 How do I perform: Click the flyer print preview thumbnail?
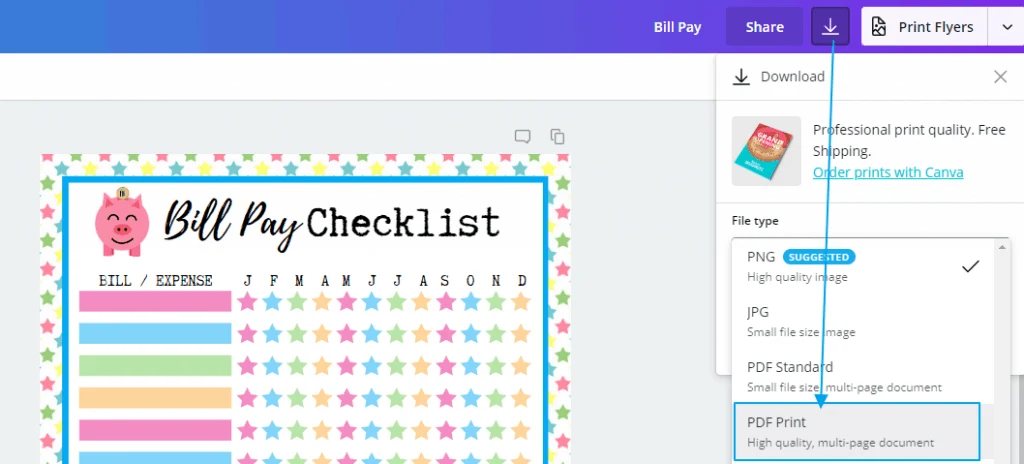pos(766,151)
